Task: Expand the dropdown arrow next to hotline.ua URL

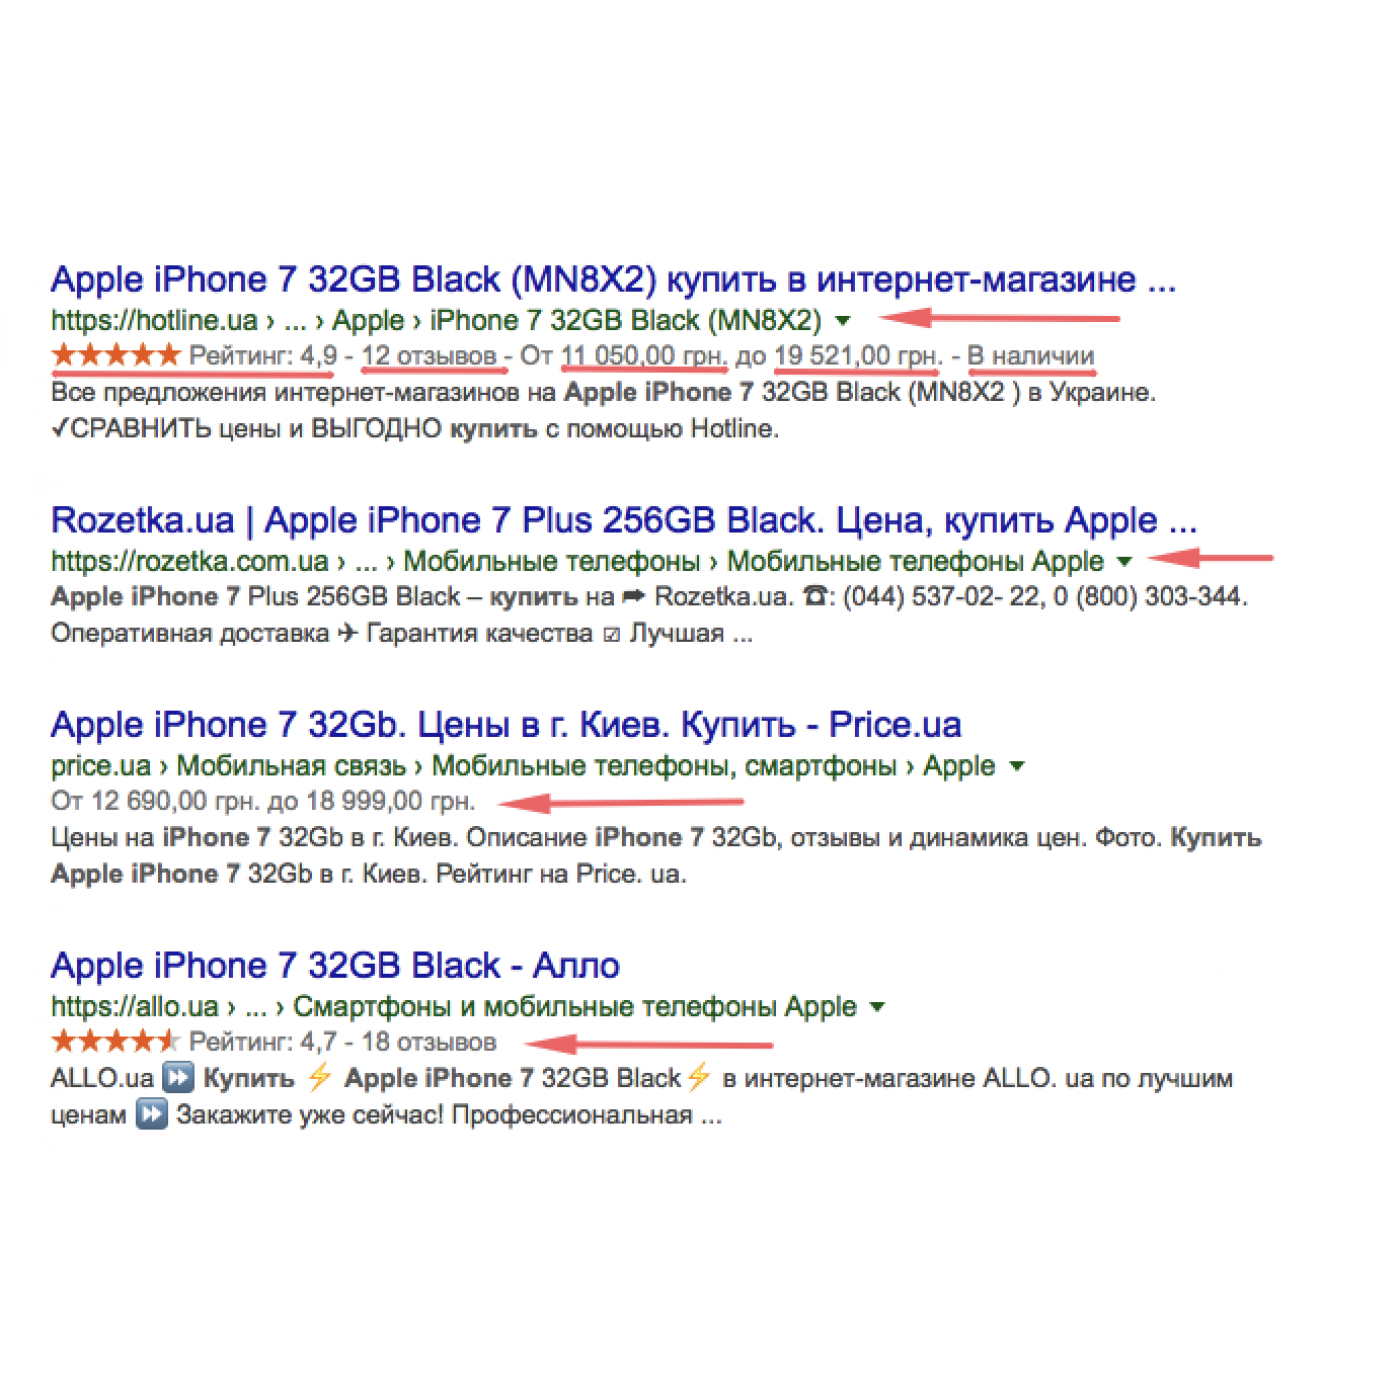Action: (843, 321)
